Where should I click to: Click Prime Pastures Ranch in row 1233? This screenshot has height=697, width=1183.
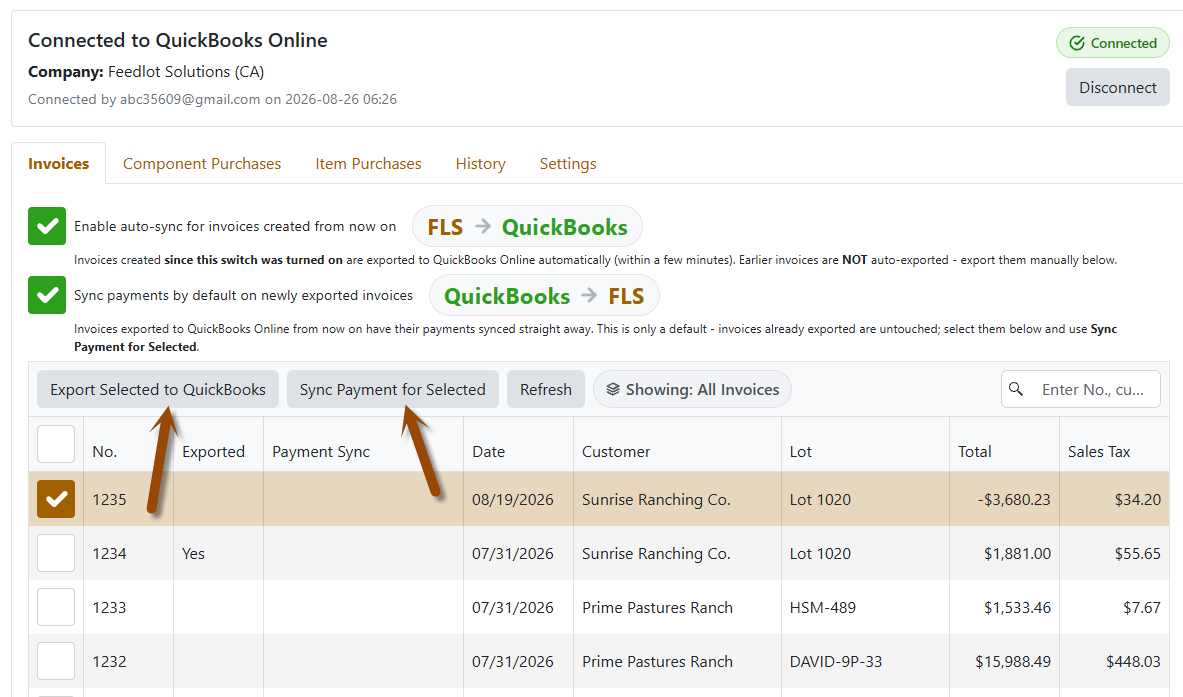click(657, 607)
